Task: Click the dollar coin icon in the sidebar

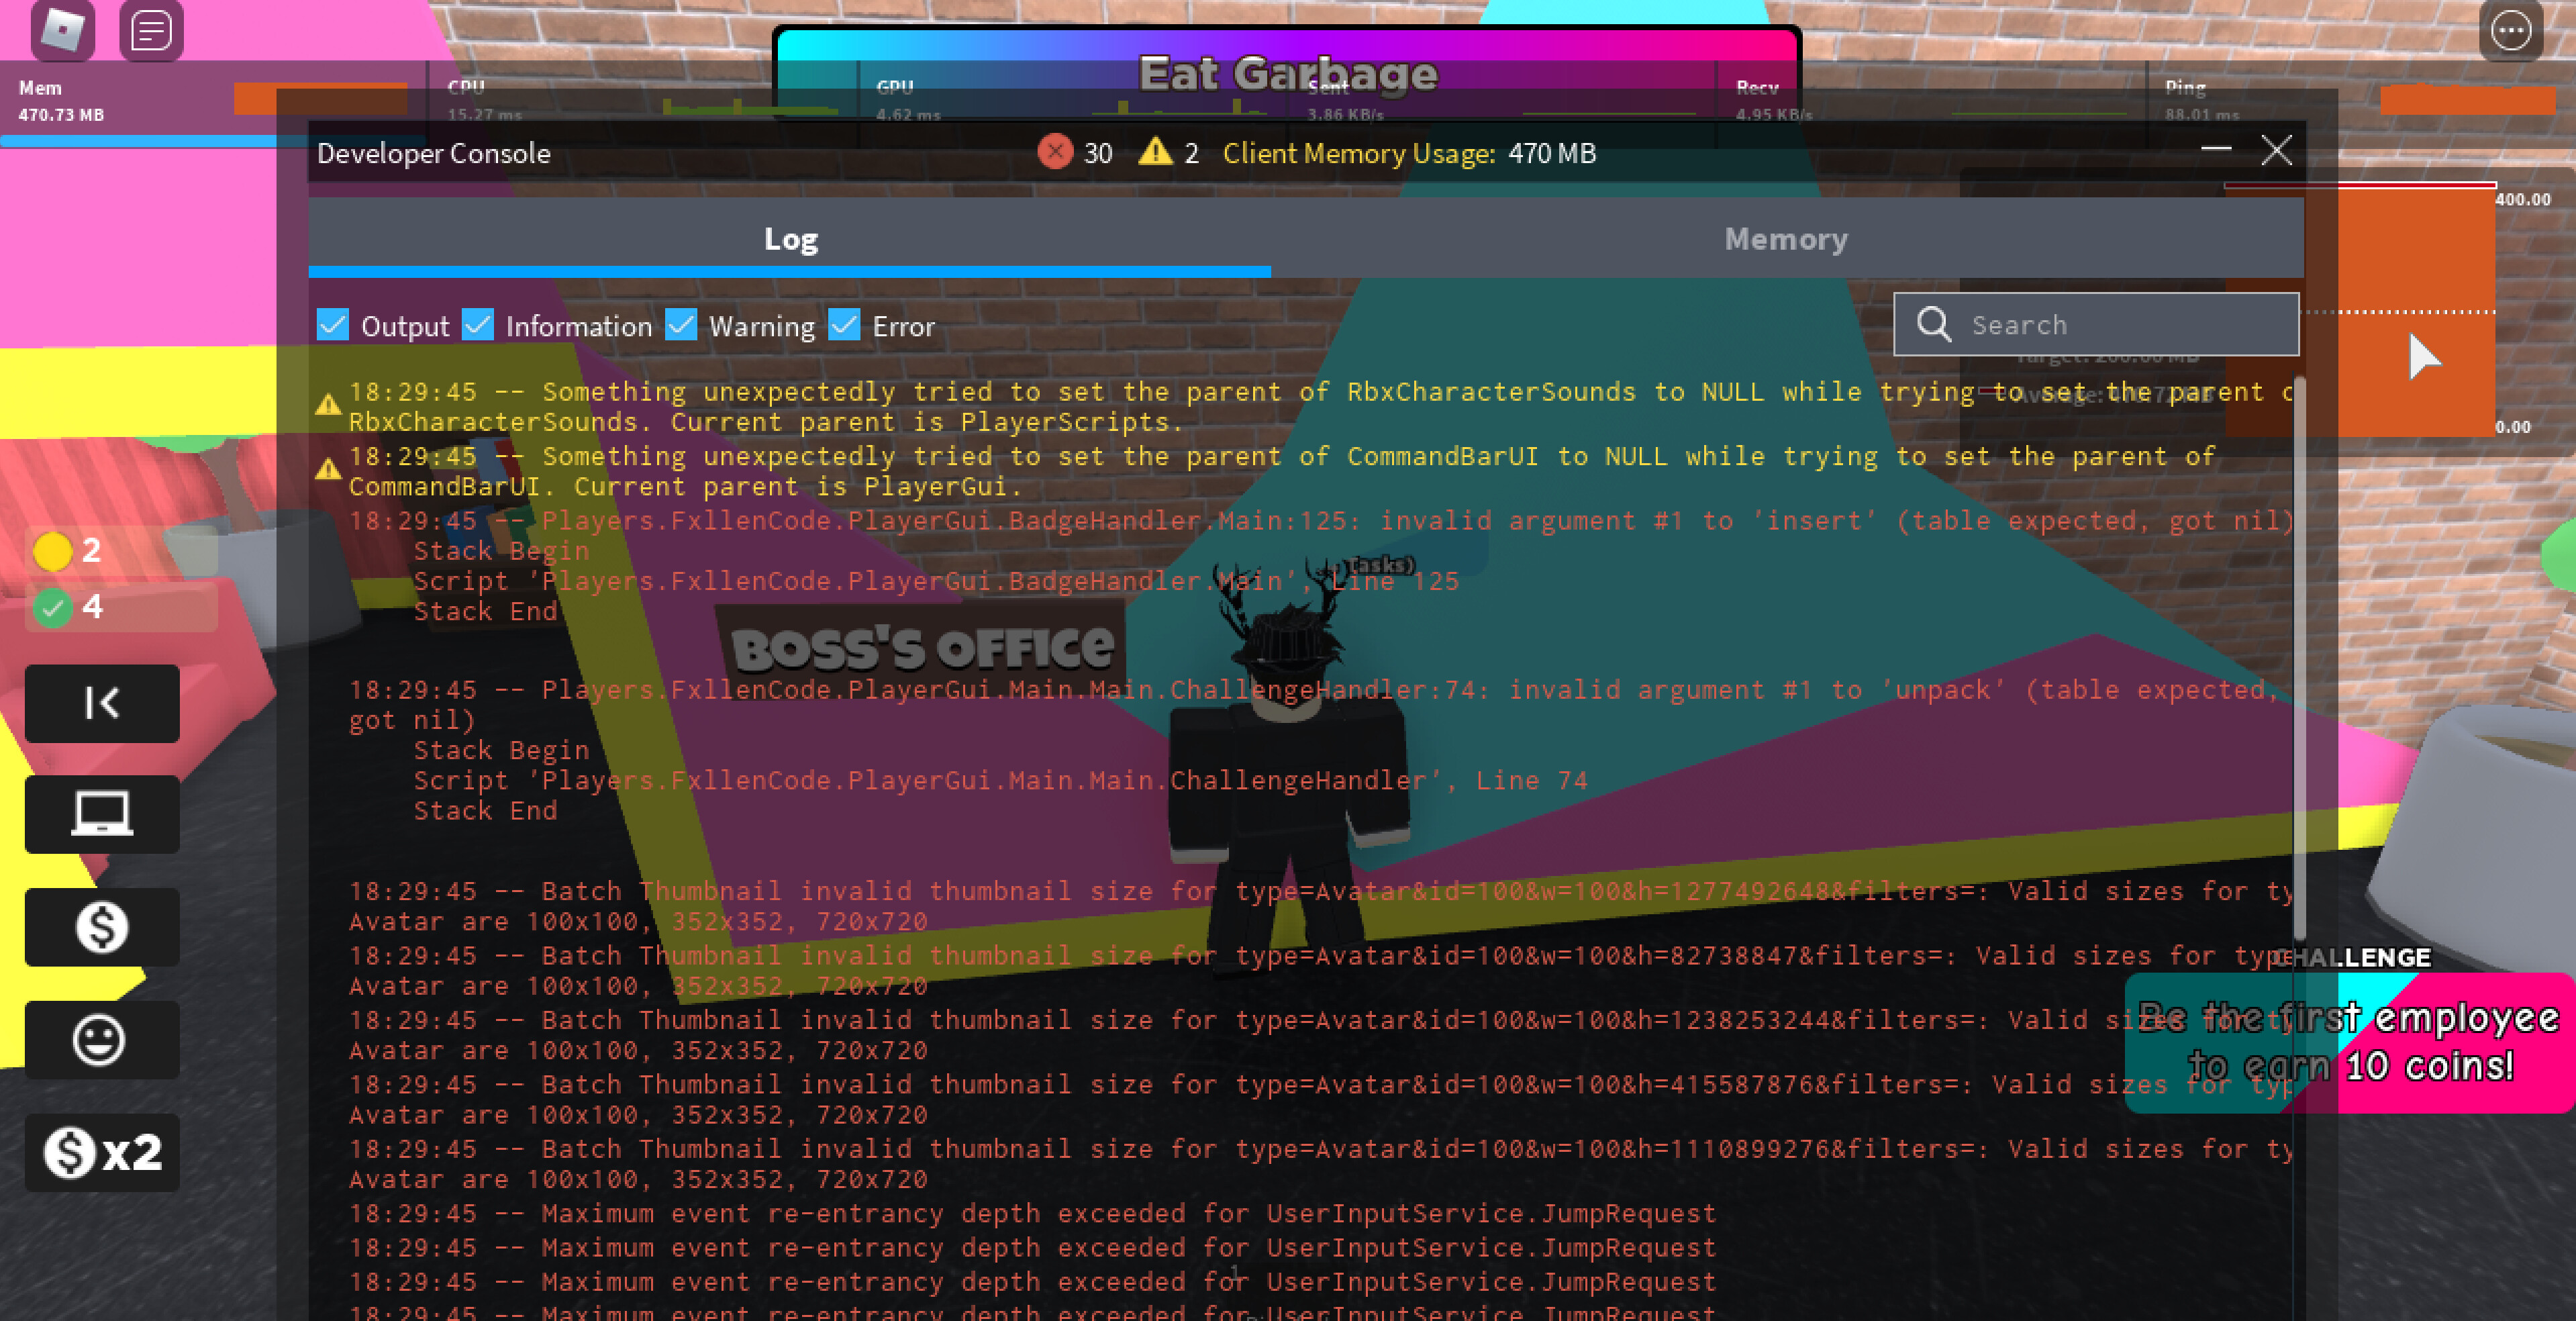Action: [x=101, y=928]
